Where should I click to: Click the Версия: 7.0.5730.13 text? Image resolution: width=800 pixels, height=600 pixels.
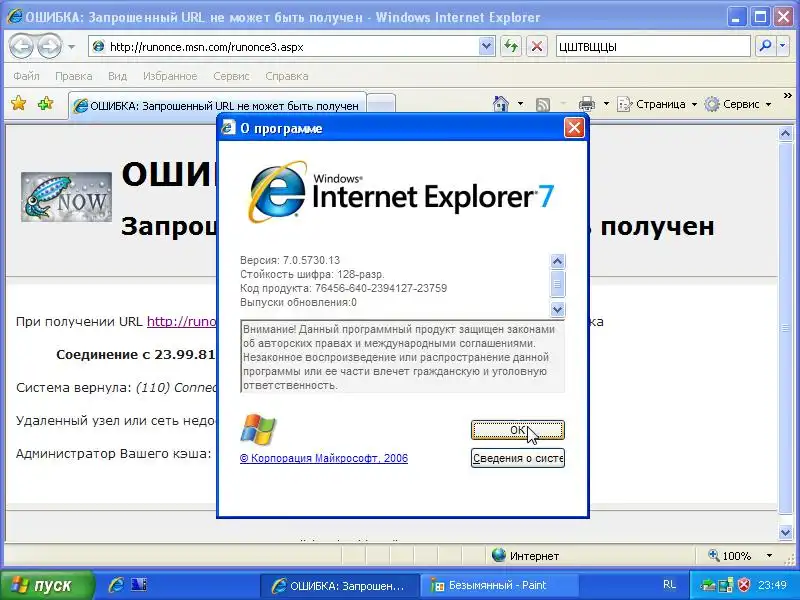click(x=290, y=260)
